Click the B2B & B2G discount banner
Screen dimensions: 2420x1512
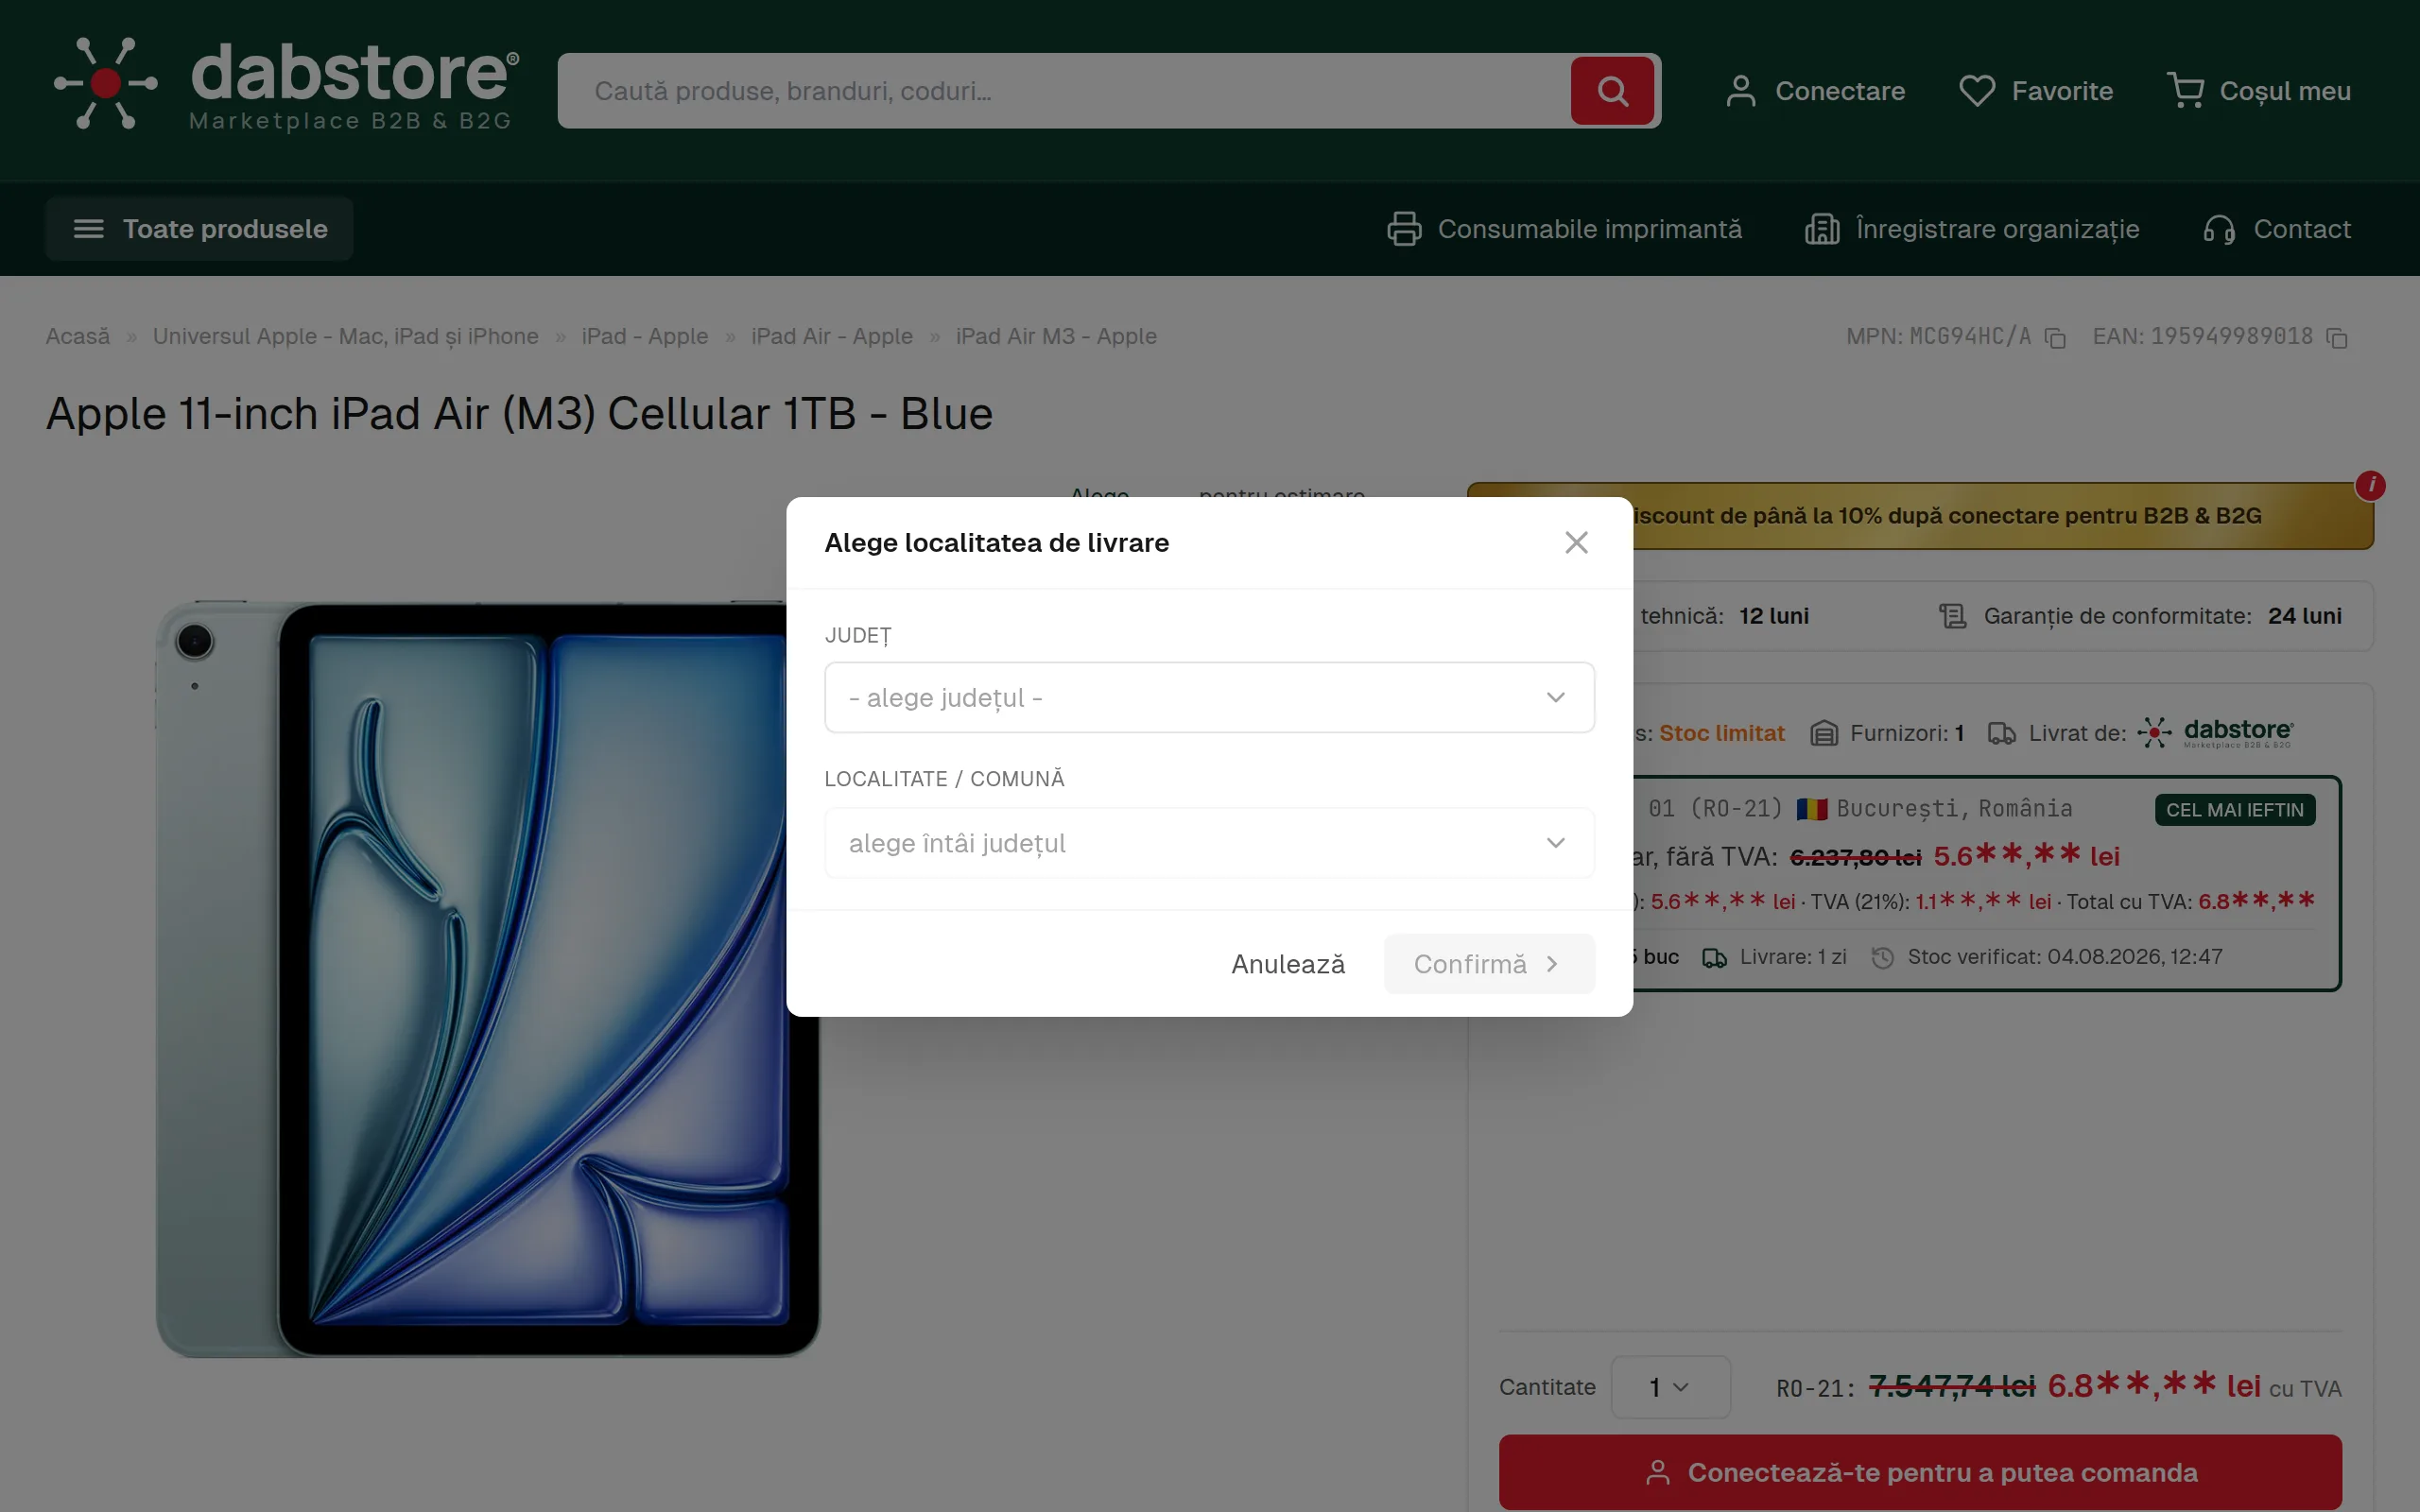click(1920, 516)
